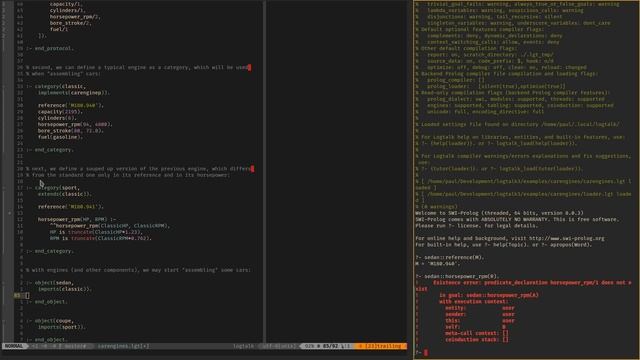Click the line ':- object(sedan,'

(x=51, y=282)
